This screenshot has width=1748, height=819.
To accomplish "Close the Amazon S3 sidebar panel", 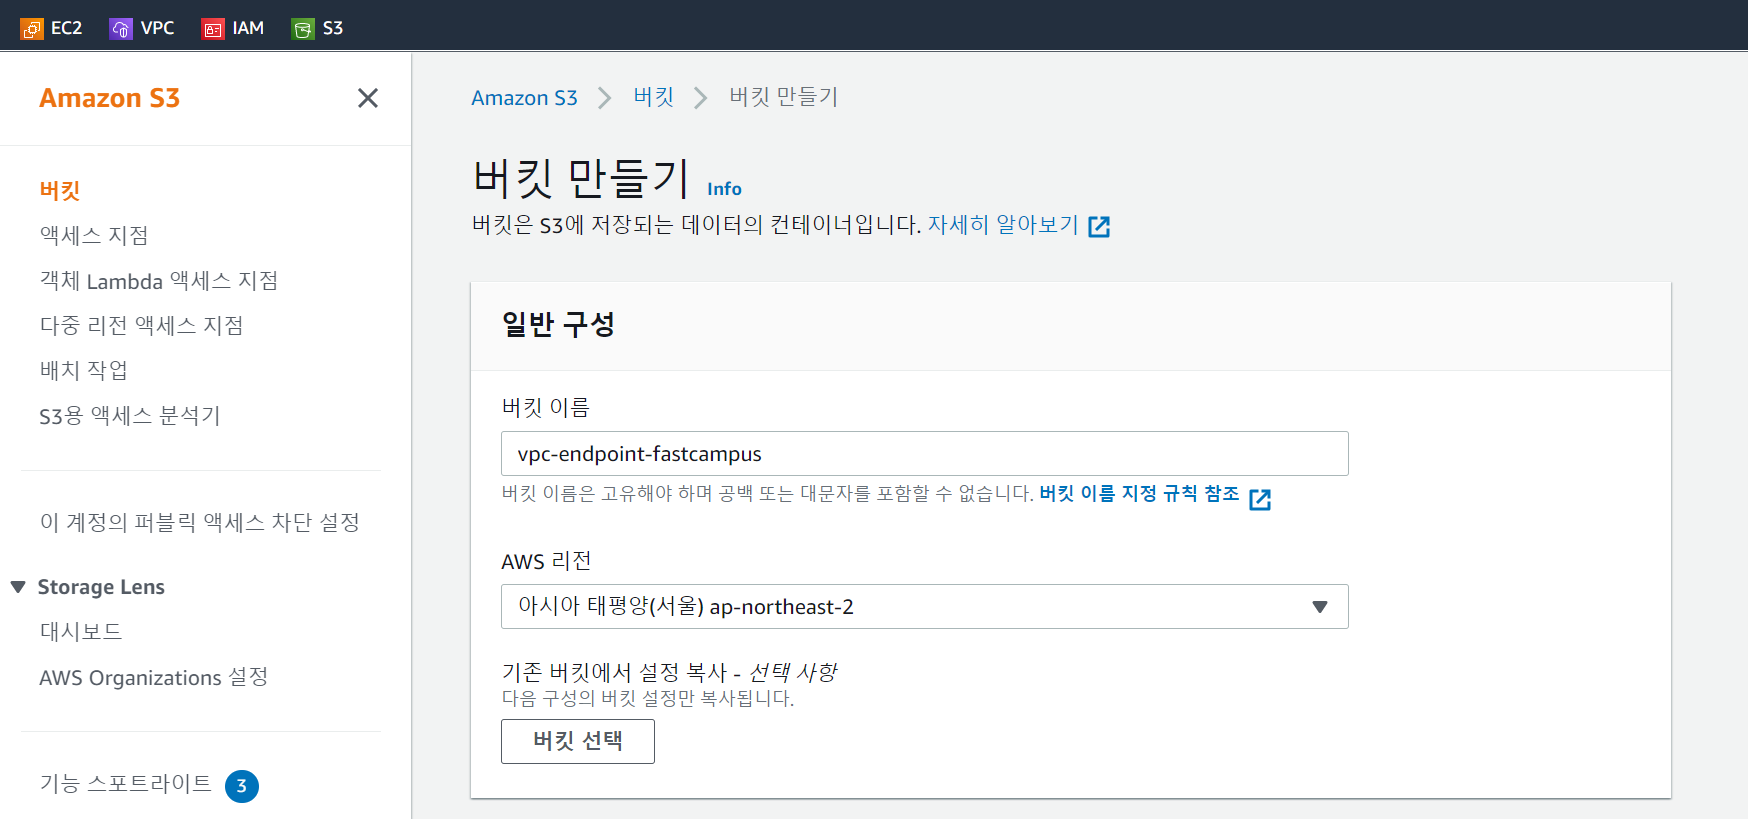I will [368, 98].
